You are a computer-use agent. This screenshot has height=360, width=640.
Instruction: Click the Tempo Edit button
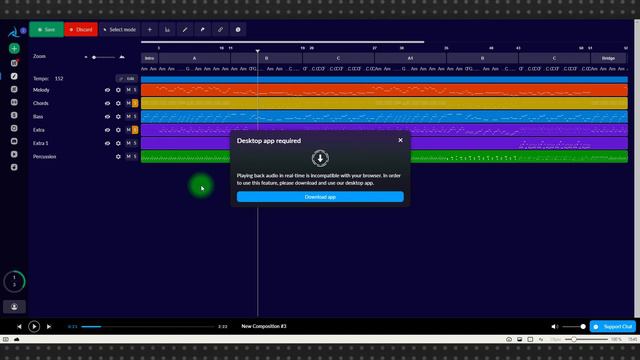tap(127, 78)
